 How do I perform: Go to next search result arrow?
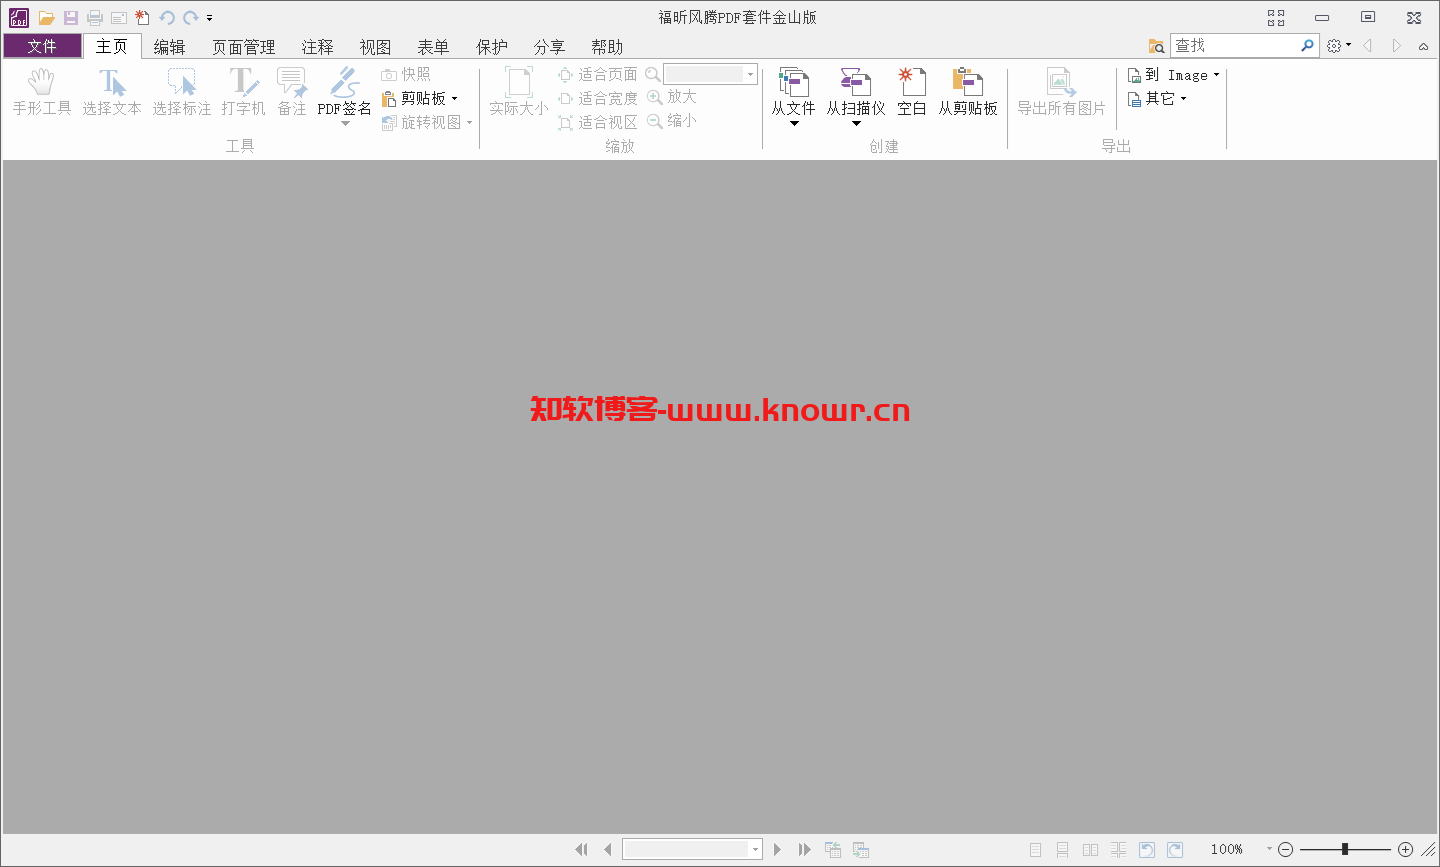[x=1396, y=46]
